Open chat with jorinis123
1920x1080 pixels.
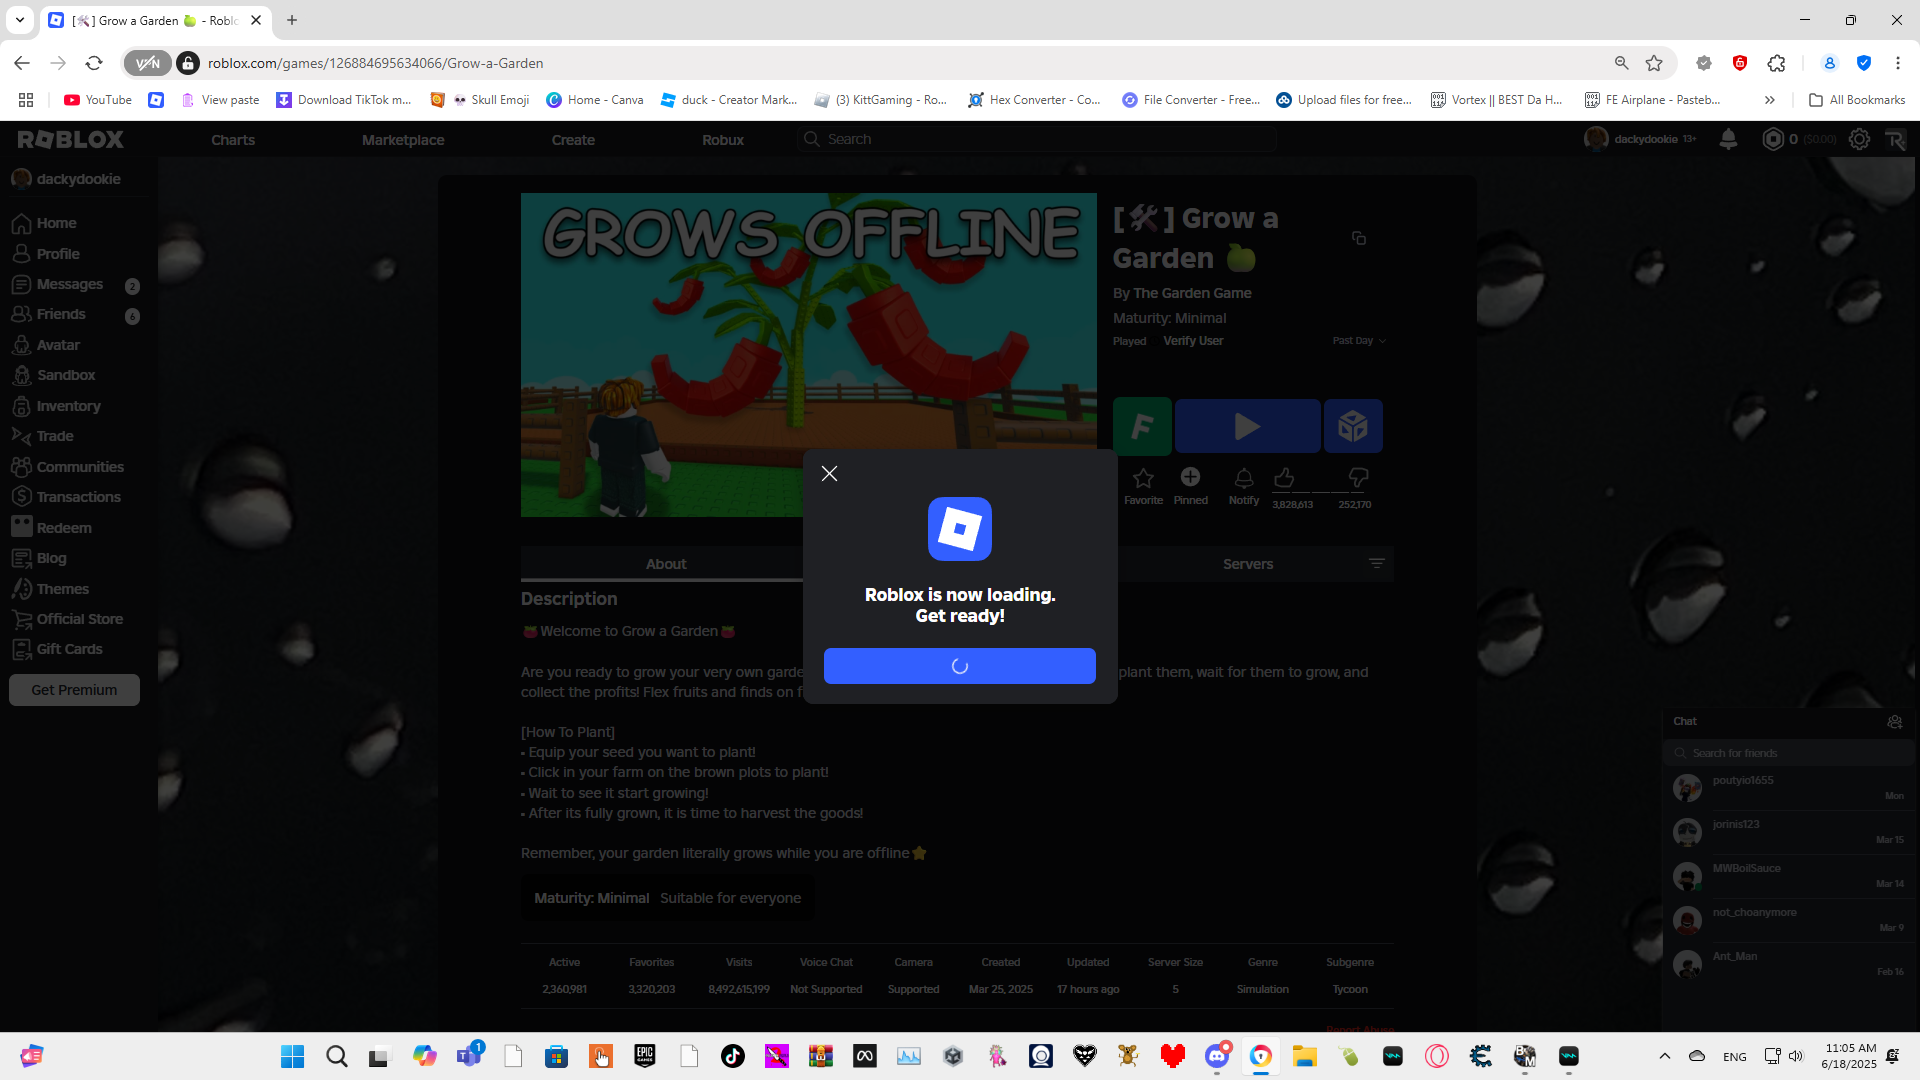pyautogui.click(x=1790, y=831)
